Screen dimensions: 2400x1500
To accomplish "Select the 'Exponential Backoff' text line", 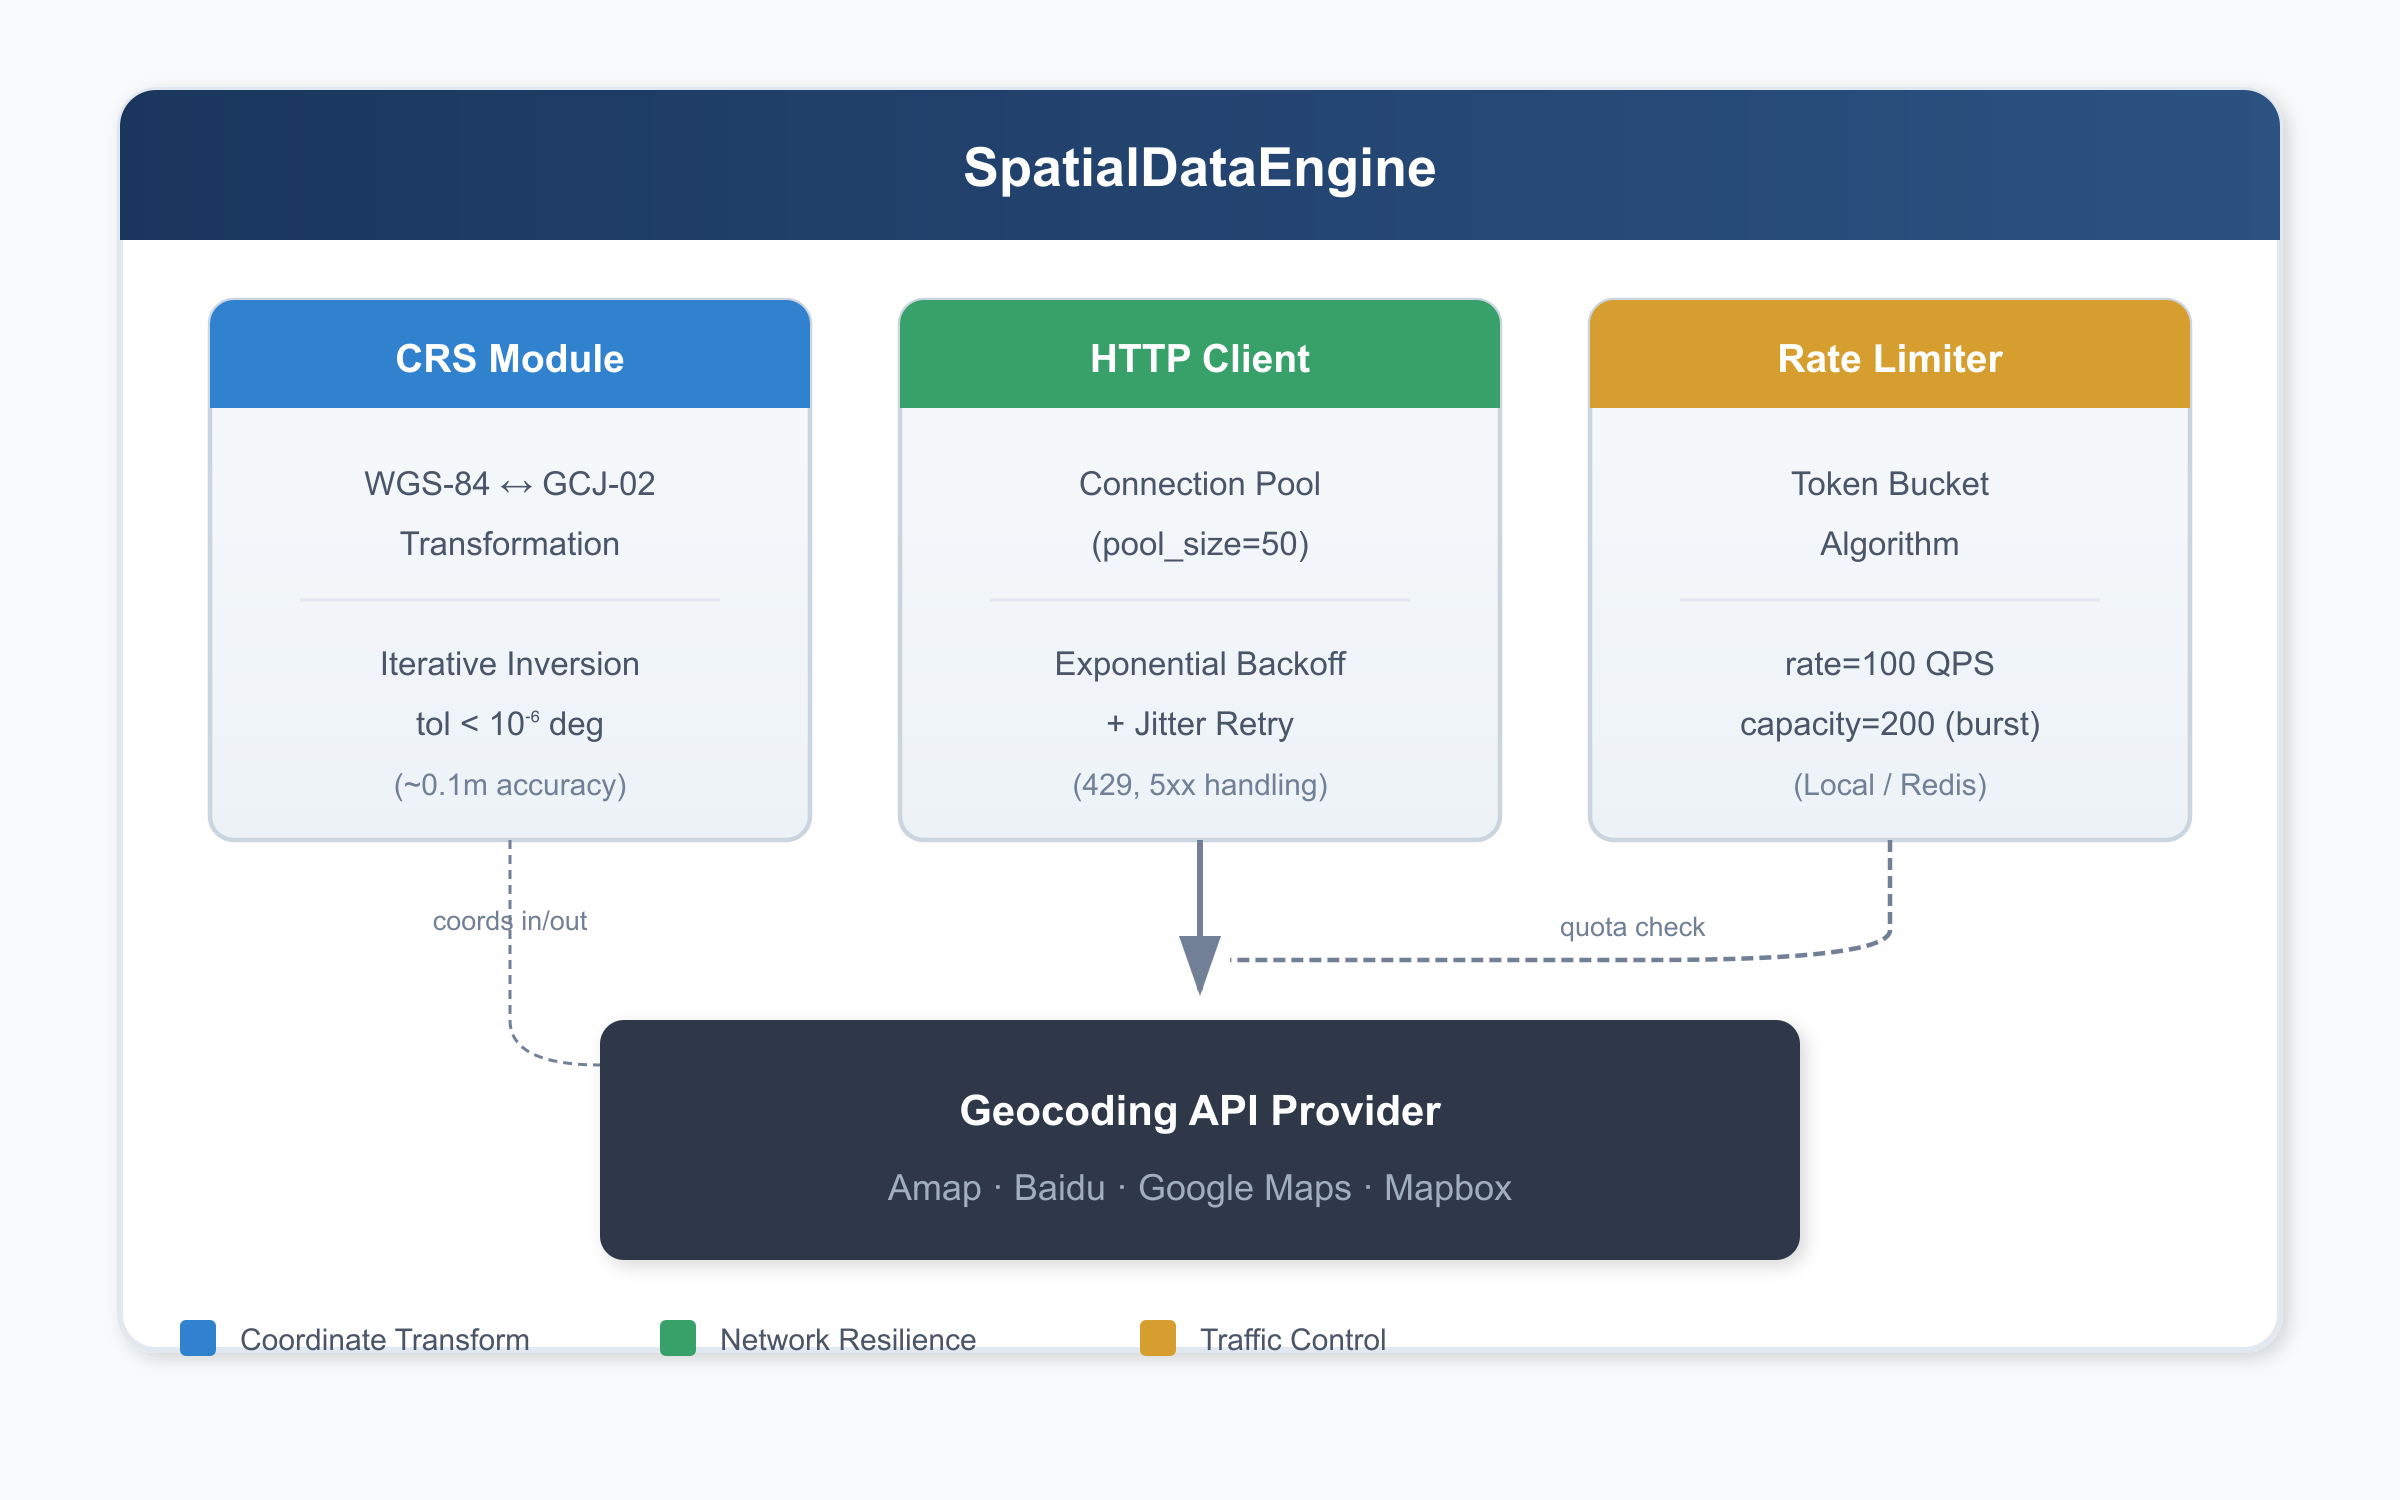I will (x=1199, y=664).
